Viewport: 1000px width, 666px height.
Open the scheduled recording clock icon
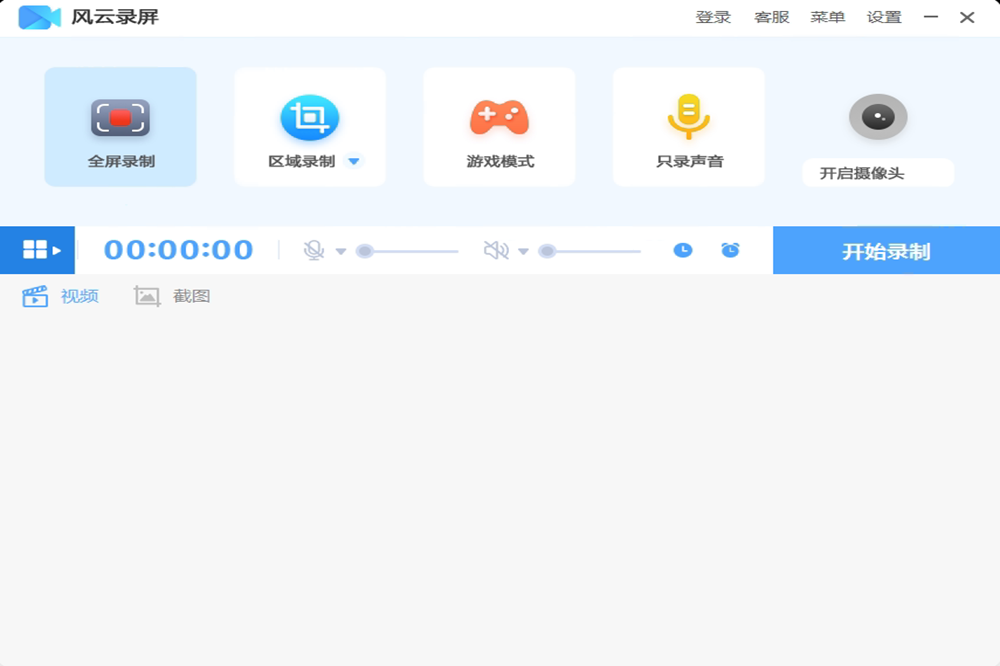click(x=683, y=250)
